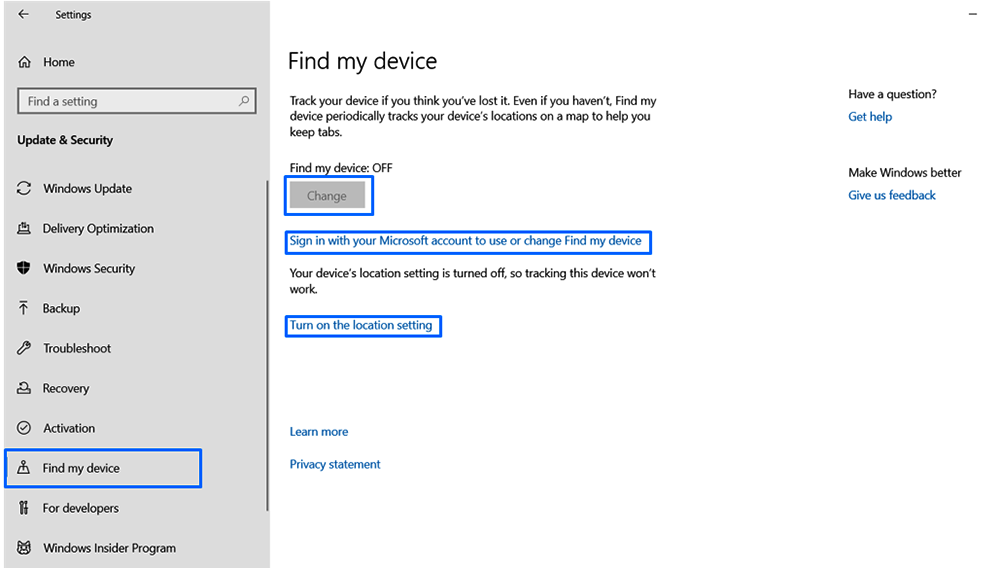Open the Windows Security section
Viewport: 1000px width, 568px height.
(x=89, y=268)
